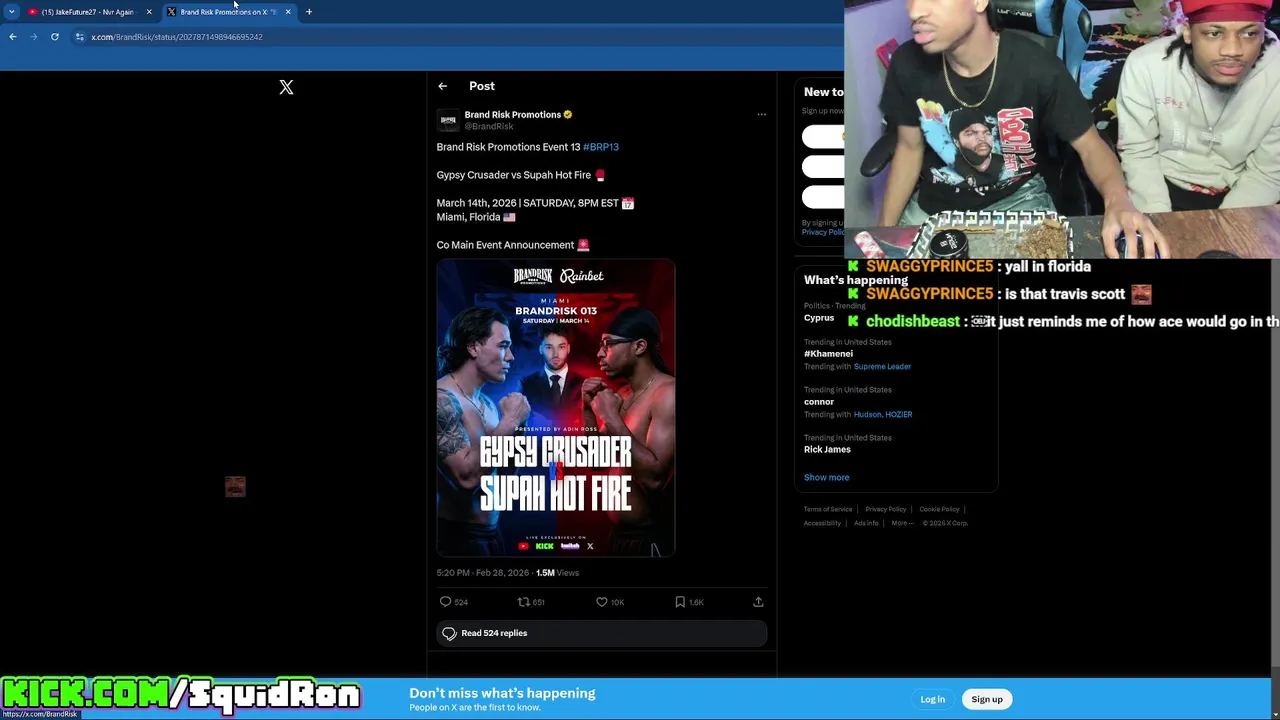Open the Accessibility footer link

(x=822, y=523)
